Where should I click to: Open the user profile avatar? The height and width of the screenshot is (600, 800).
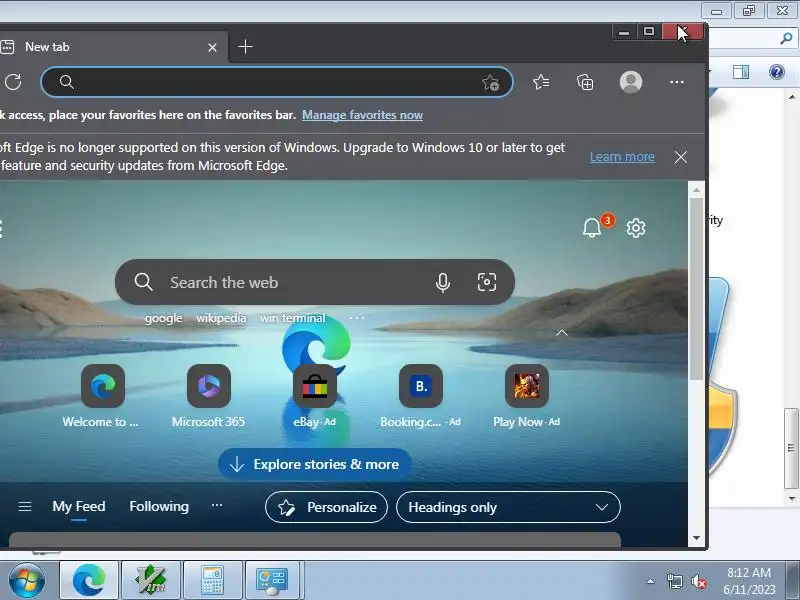(x=631, y=82)
